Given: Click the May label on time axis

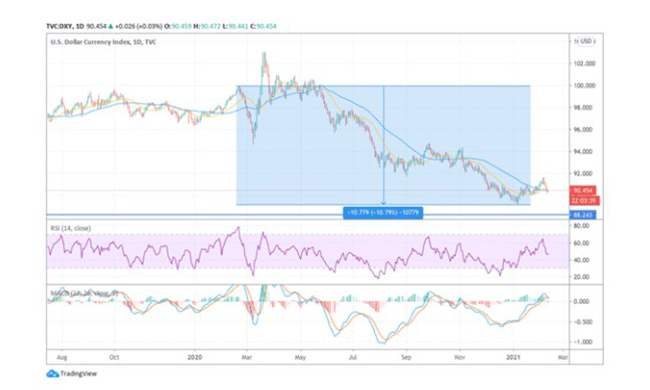Looking at the screenshot, I should (301, 357).
